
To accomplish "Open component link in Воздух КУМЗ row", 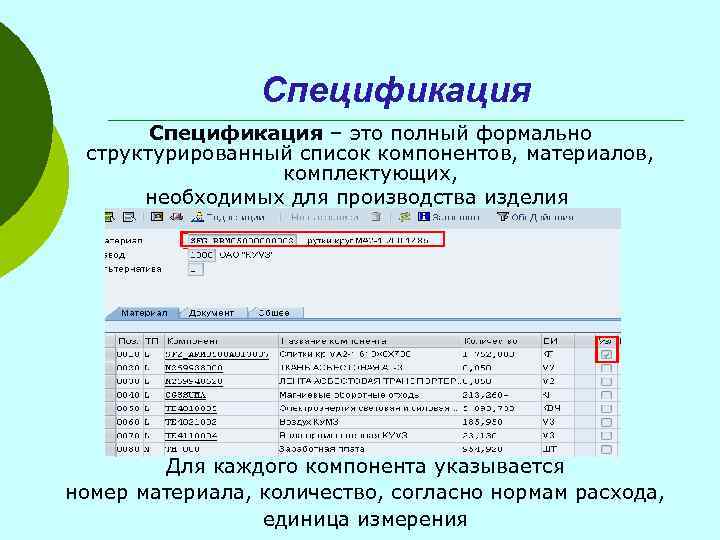I will point(191,422).
